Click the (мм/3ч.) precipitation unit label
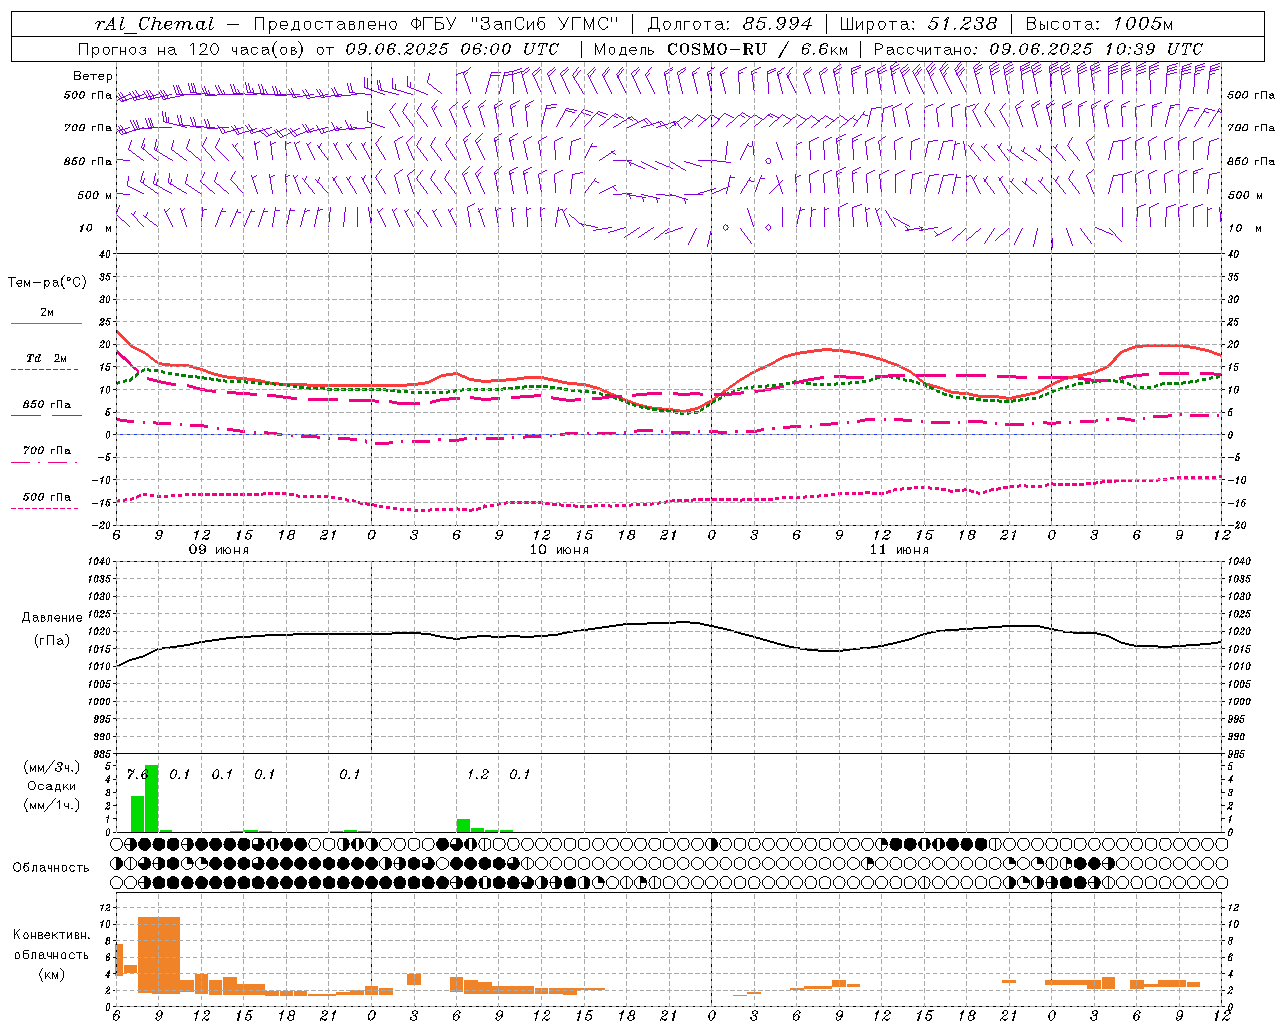 pos(52,767)
